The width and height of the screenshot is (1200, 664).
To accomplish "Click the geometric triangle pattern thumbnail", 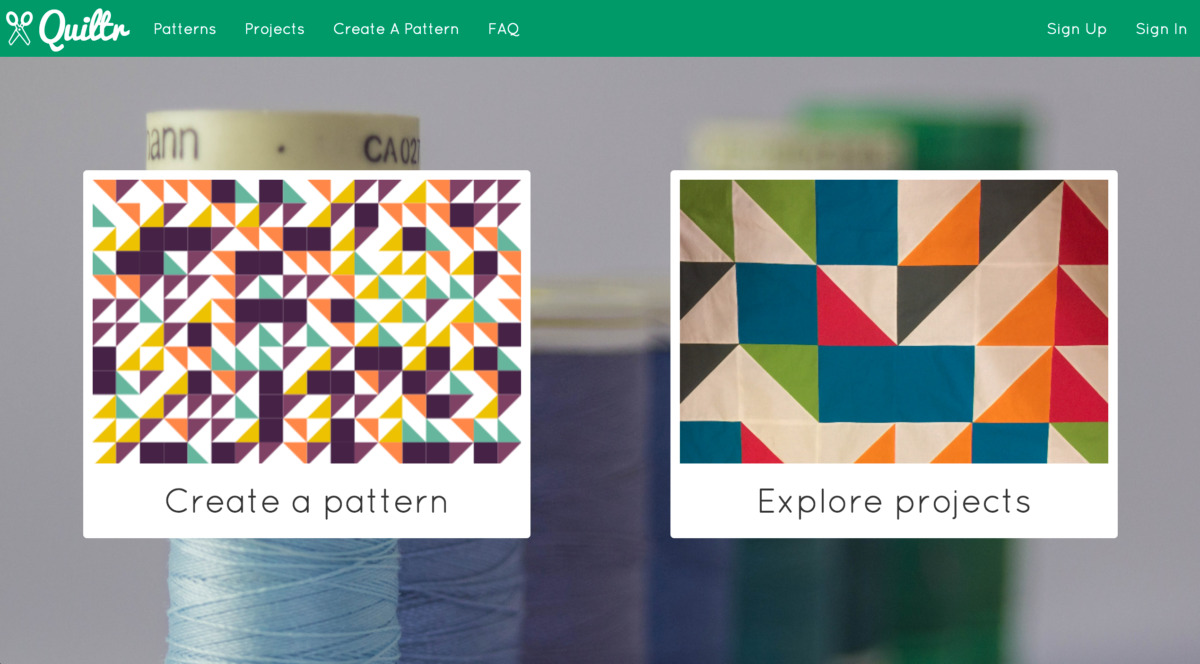I will tap(307, 321).
